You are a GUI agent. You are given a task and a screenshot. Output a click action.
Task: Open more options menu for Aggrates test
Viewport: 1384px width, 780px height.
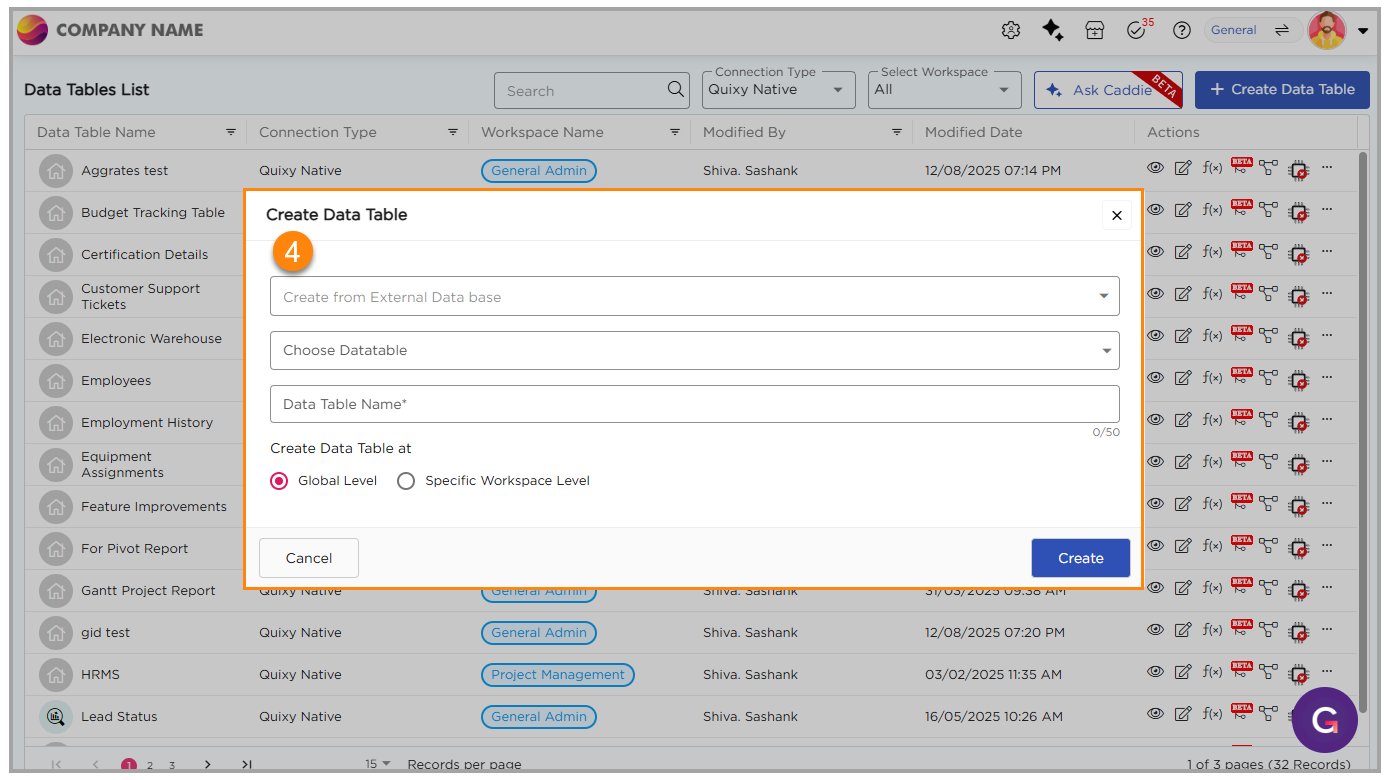1327,168
